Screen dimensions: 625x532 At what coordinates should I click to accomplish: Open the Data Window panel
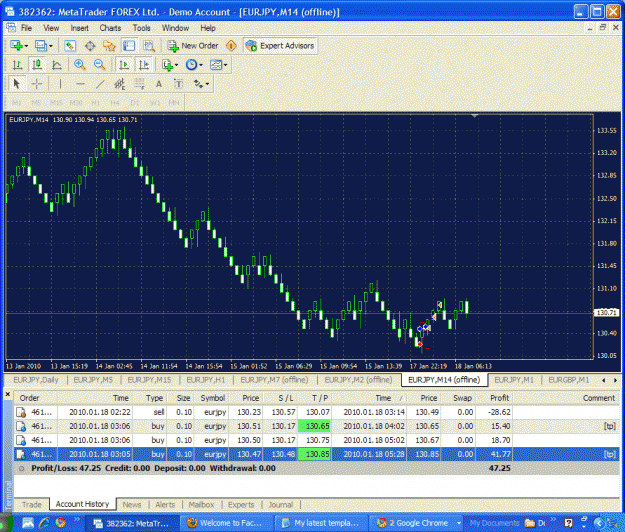coord(90,46)
